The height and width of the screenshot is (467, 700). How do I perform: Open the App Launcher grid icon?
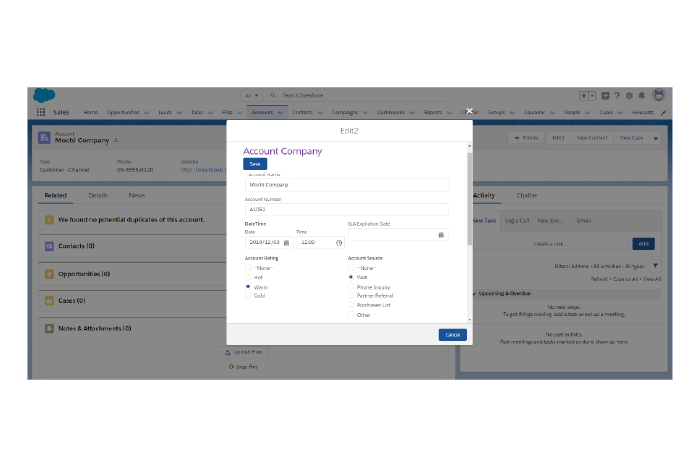coord(41,112)
